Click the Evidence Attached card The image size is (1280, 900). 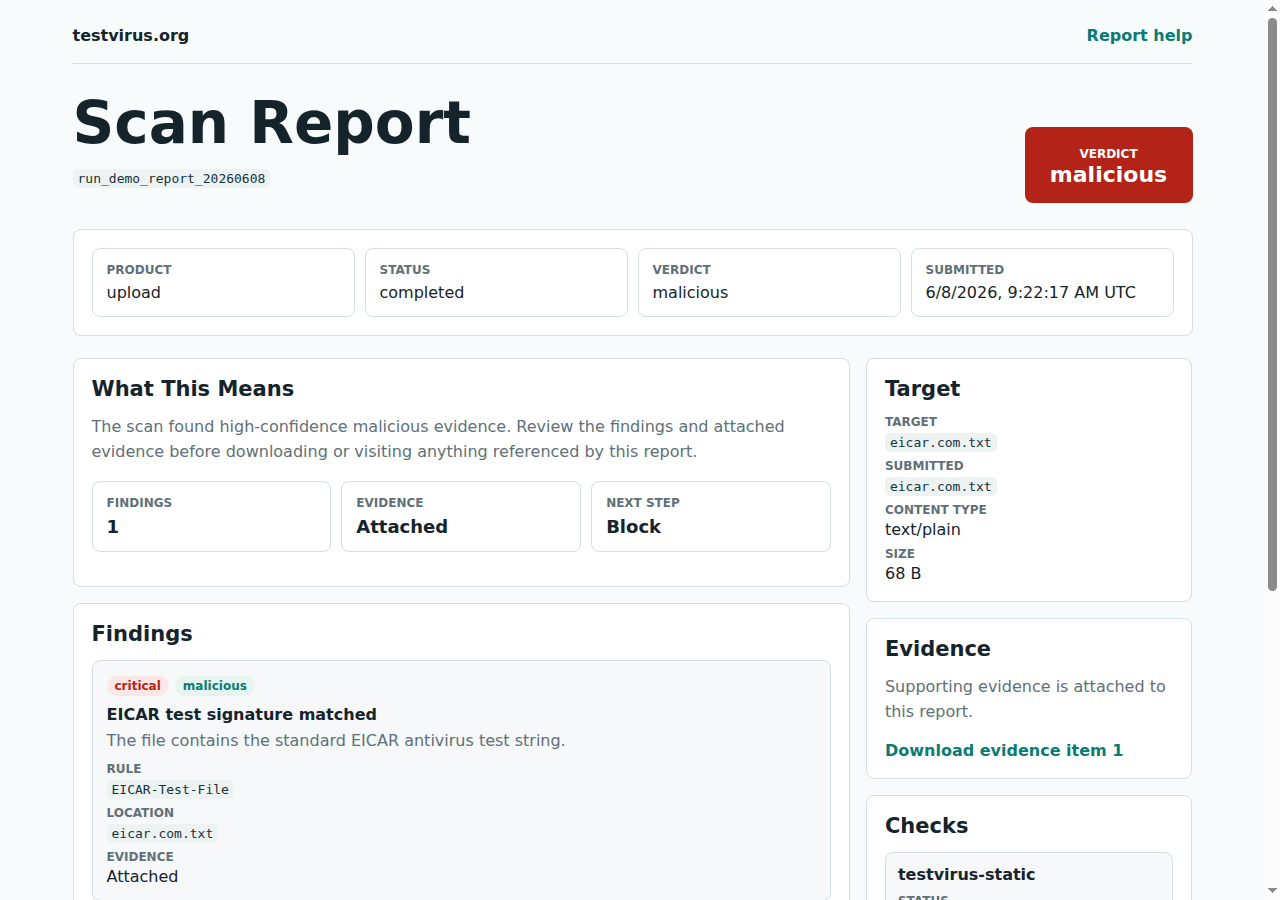[x=461, y=516]
